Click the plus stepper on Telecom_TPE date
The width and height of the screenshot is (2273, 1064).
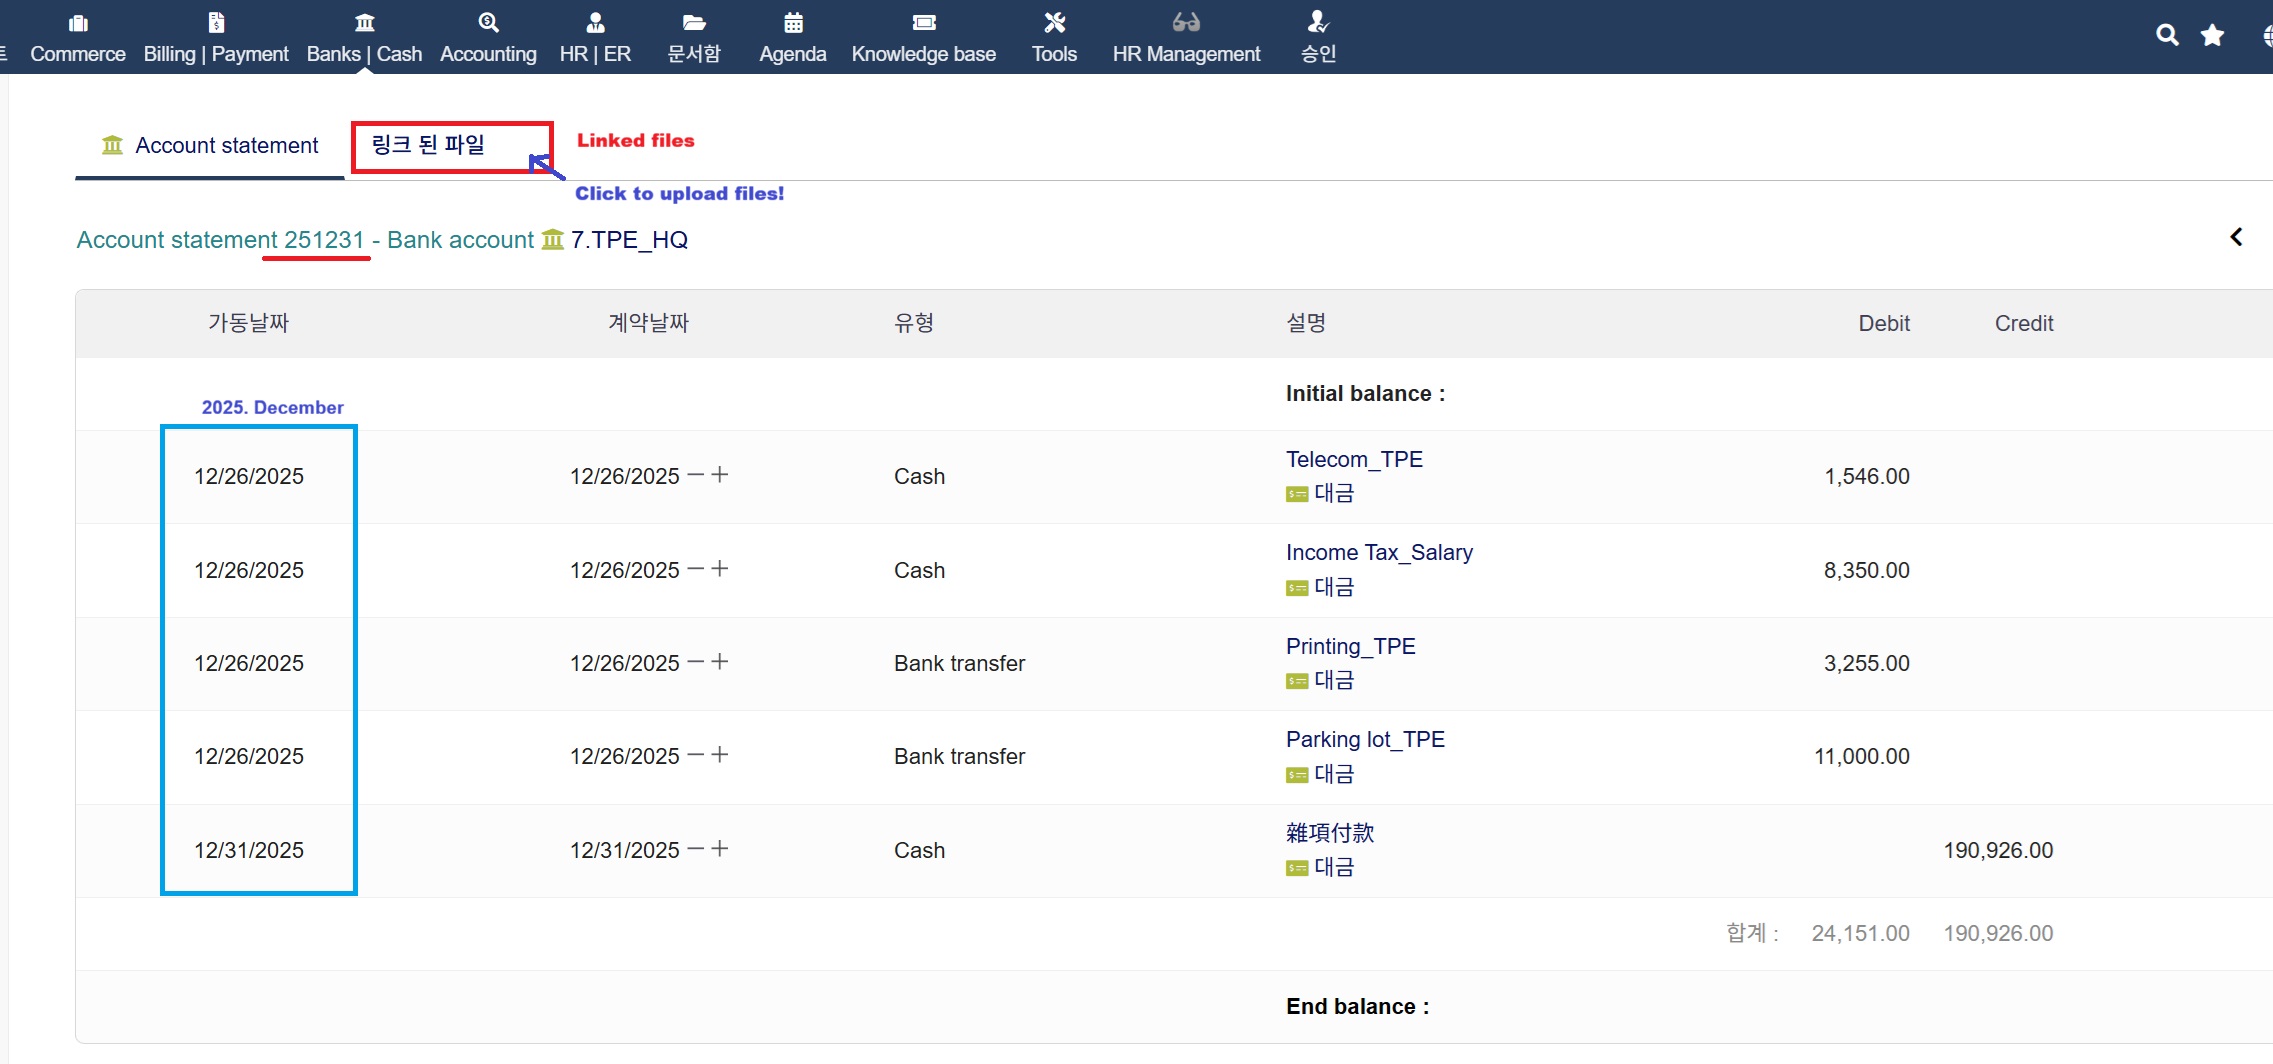coord(720,475)
